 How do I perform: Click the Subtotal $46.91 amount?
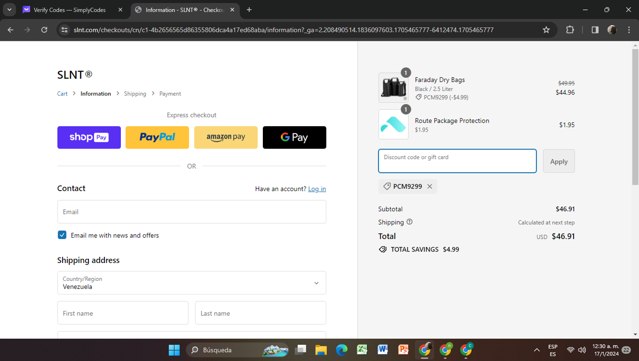coord(565,209)
